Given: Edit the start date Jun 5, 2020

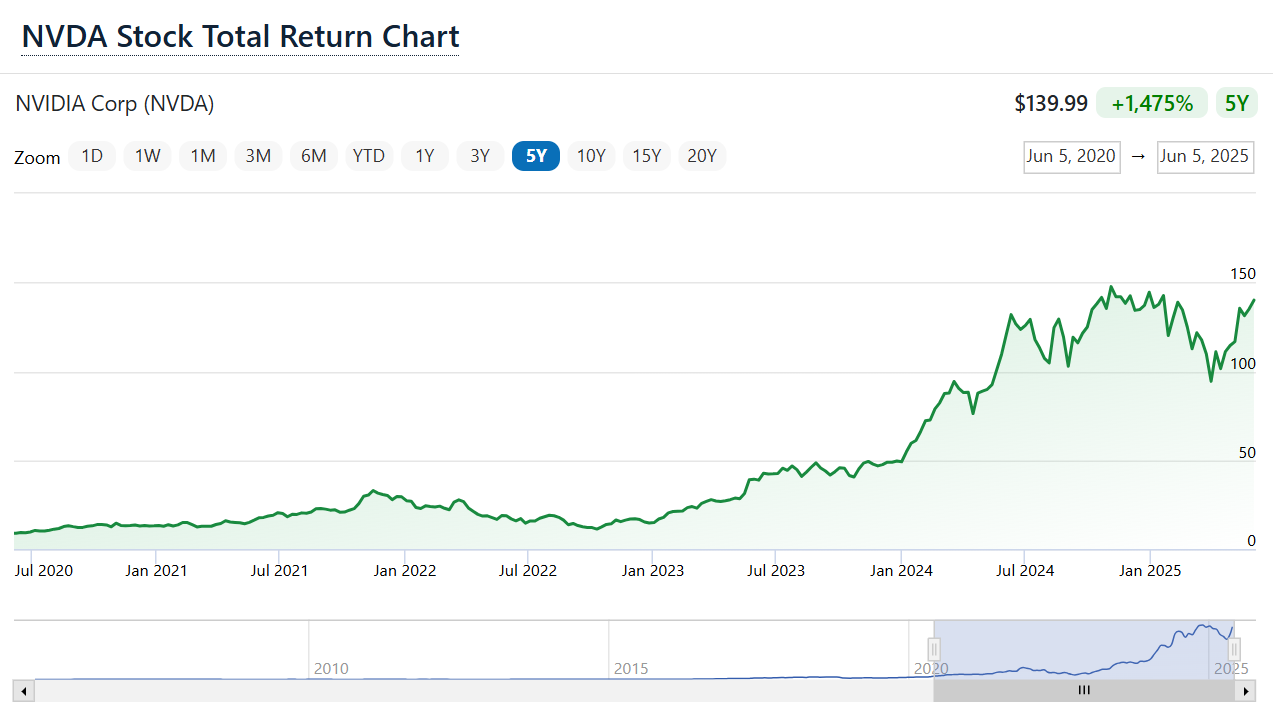Looking at the screenshot, I should click(x=1071, y=157).
